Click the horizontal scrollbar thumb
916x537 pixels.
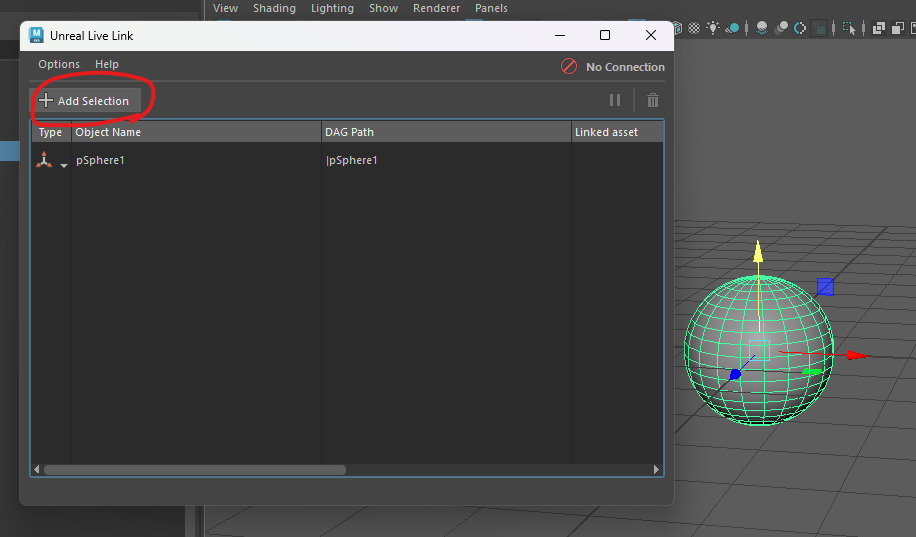pos(195,470)
